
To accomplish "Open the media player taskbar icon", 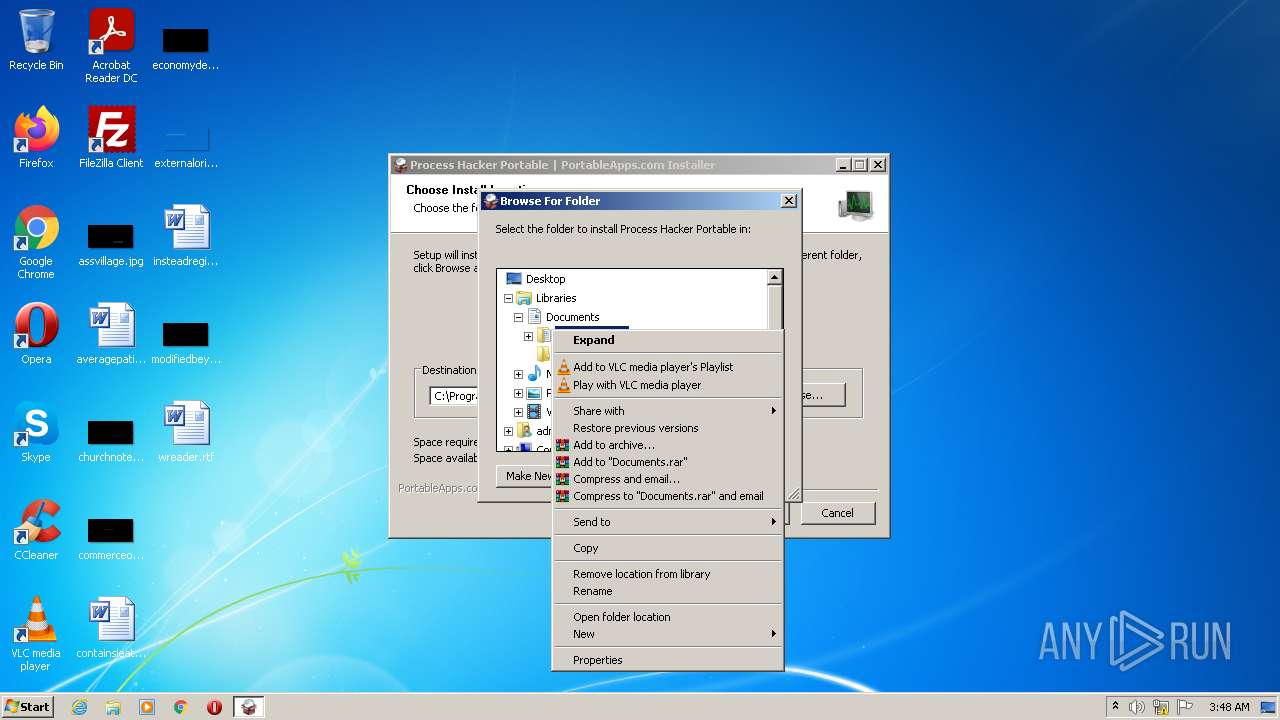I will (x=147, y=707).
